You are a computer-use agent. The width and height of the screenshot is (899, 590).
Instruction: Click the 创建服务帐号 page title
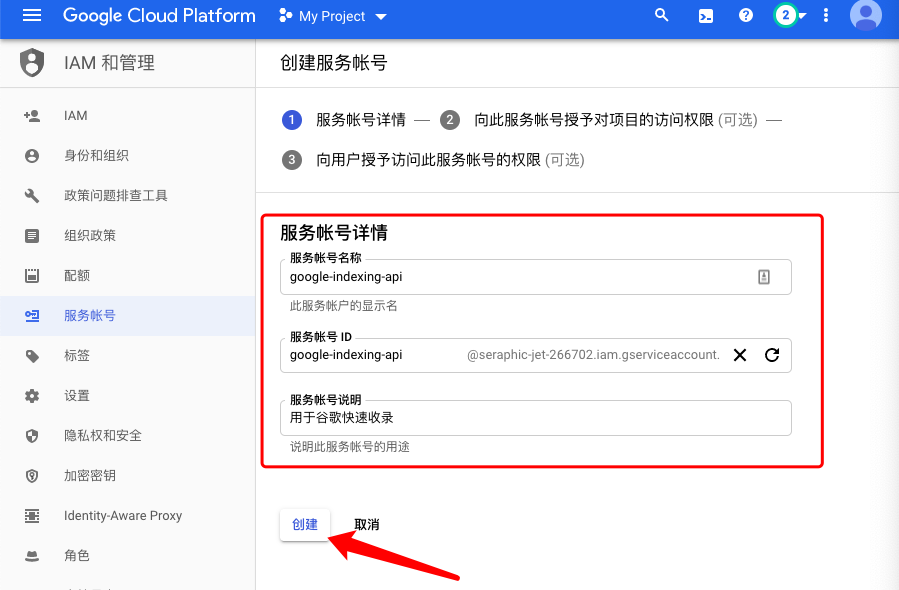[x=334, y=62]
